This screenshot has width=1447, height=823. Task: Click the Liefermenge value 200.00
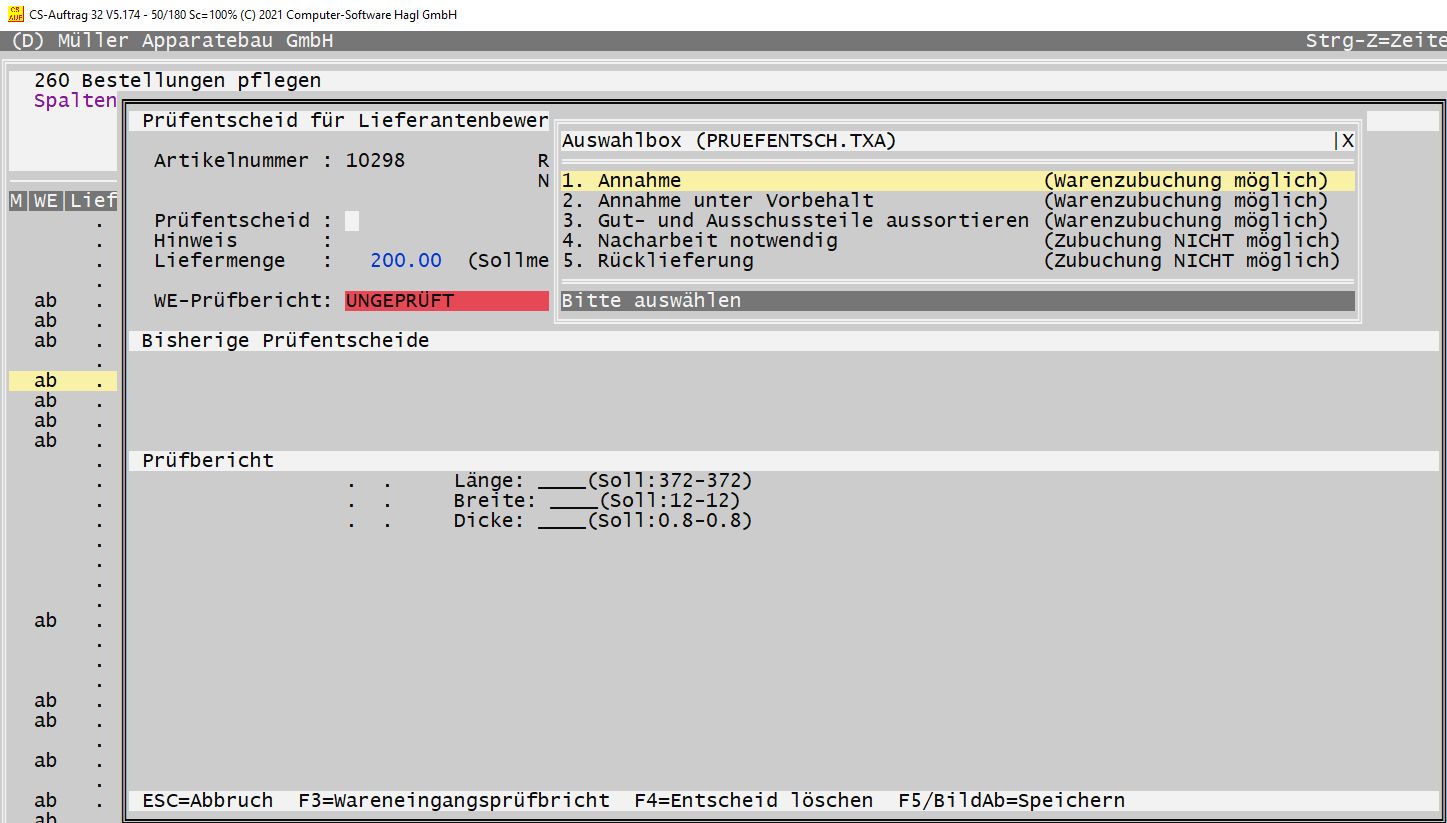[406, 261]
